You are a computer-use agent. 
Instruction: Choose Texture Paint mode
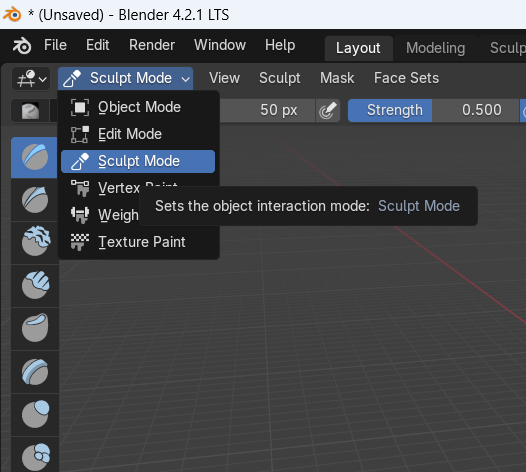(x=138, y=242)
